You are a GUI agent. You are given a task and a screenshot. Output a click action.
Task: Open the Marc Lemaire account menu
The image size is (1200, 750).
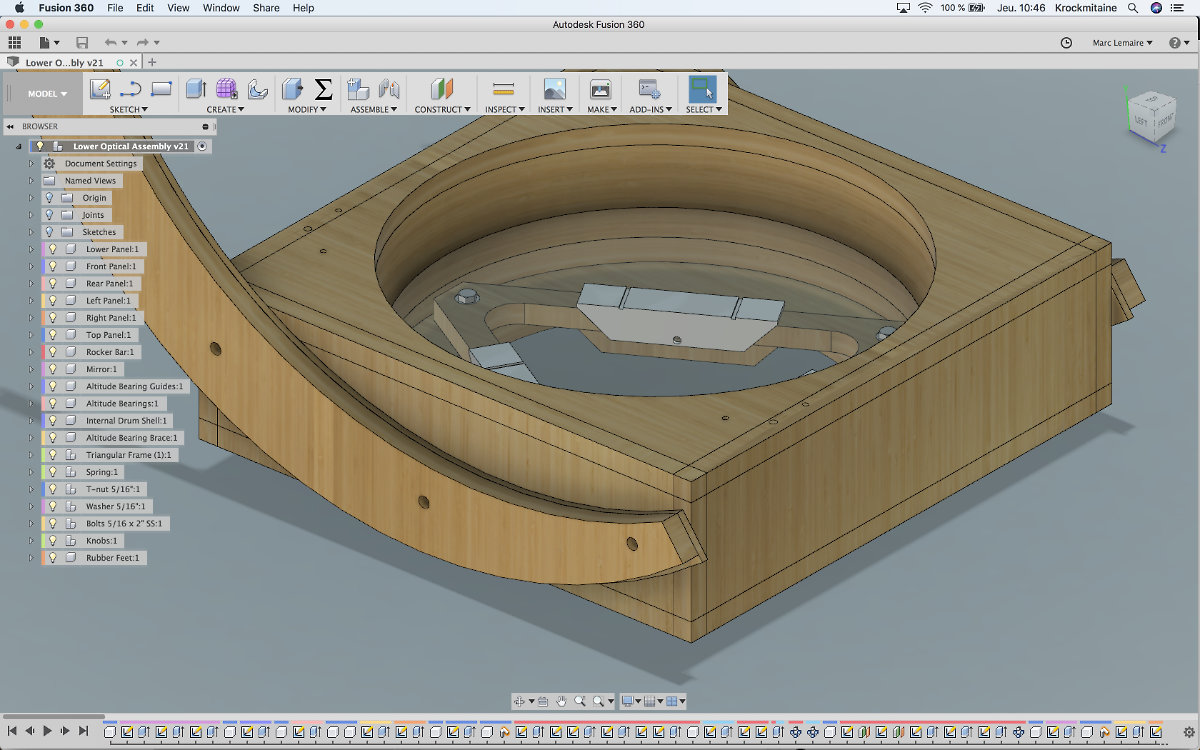(1120, 43)
